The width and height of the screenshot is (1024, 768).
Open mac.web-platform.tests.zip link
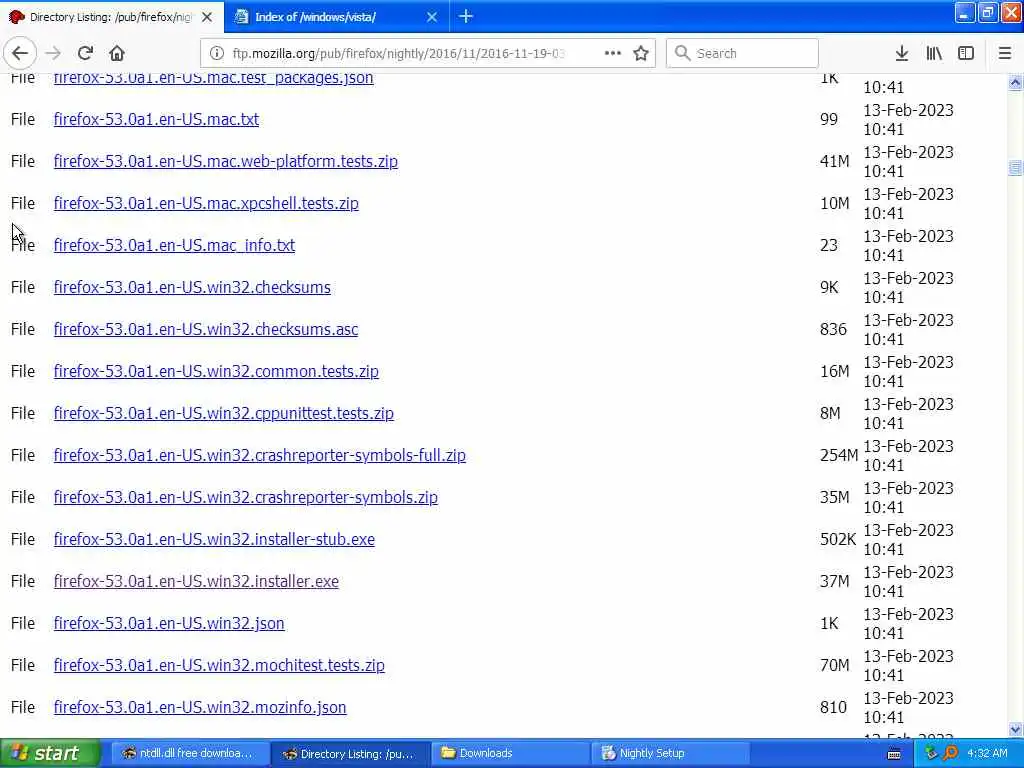225,161
